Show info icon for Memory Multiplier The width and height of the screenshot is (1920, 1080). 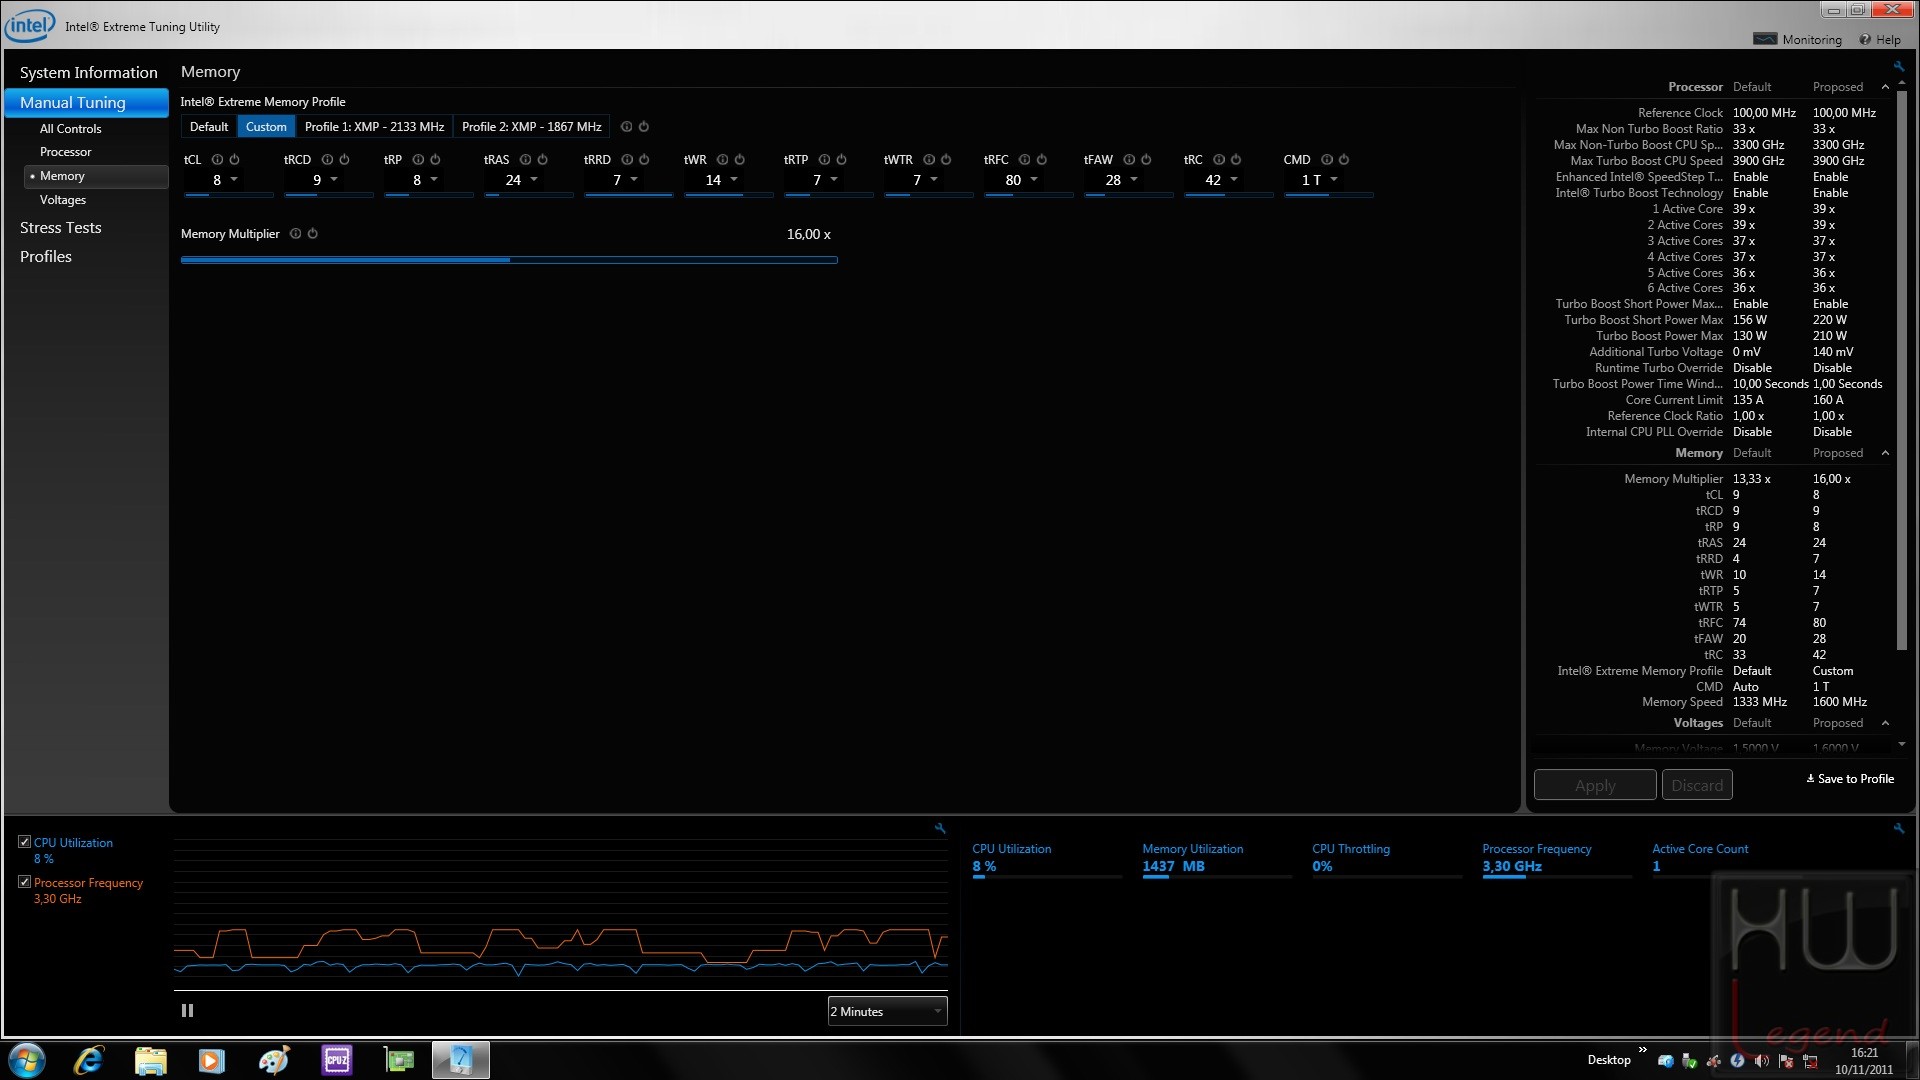tap(295, 234)
